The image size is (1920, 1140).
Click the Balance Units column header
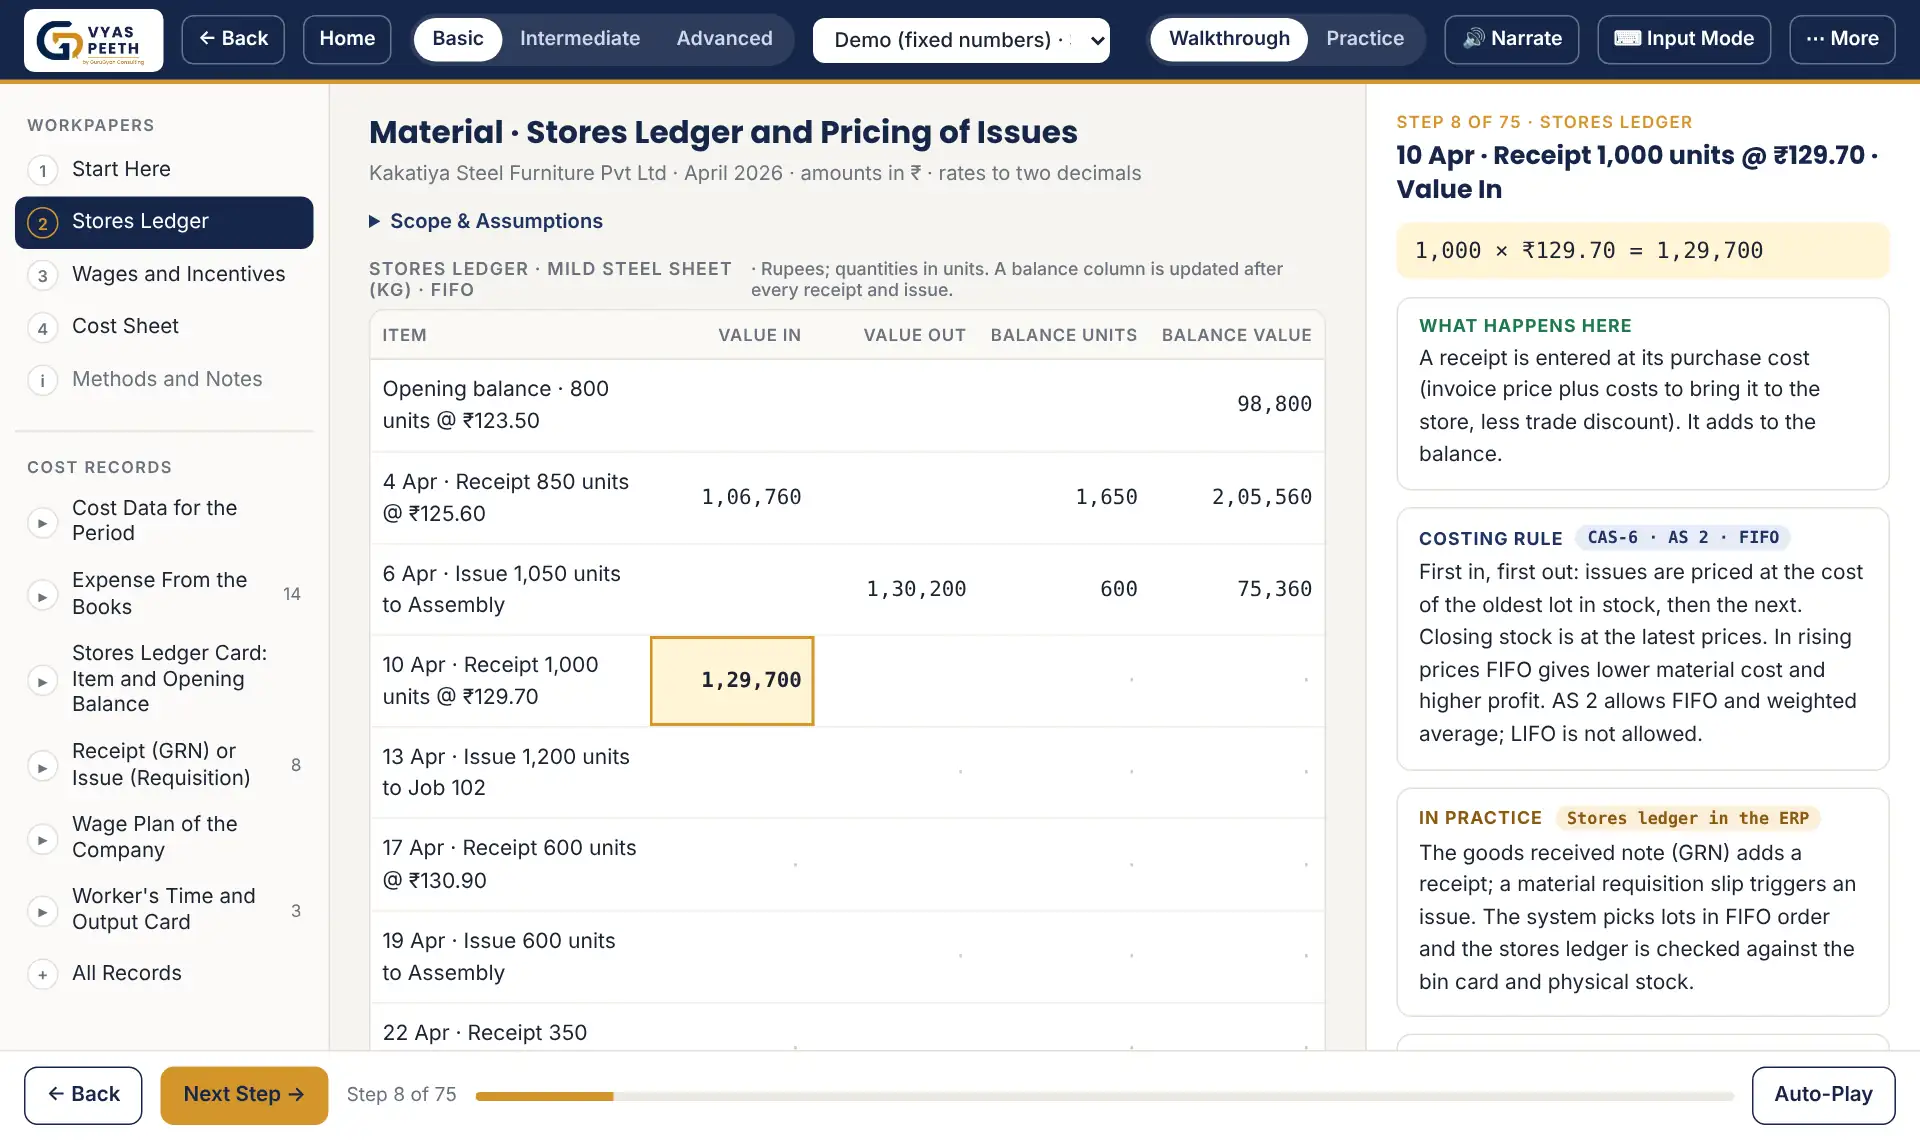point(1063,336)
